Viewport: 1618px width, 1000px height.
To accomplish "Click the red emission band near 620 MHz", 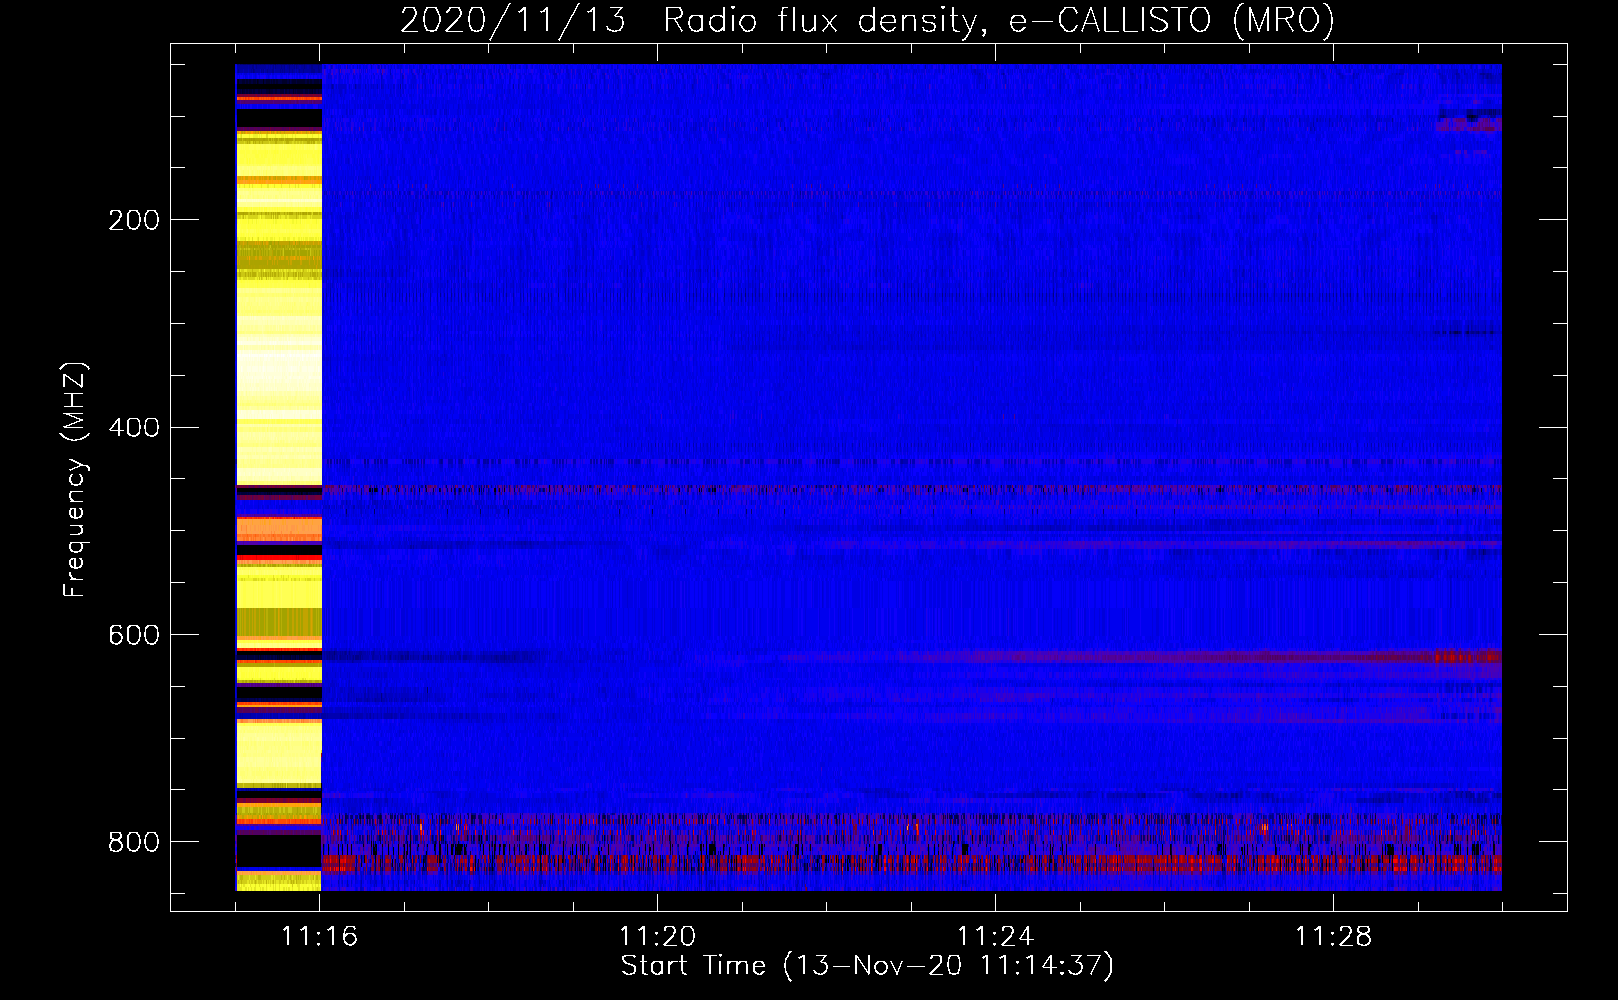I will coord(1200,657).
